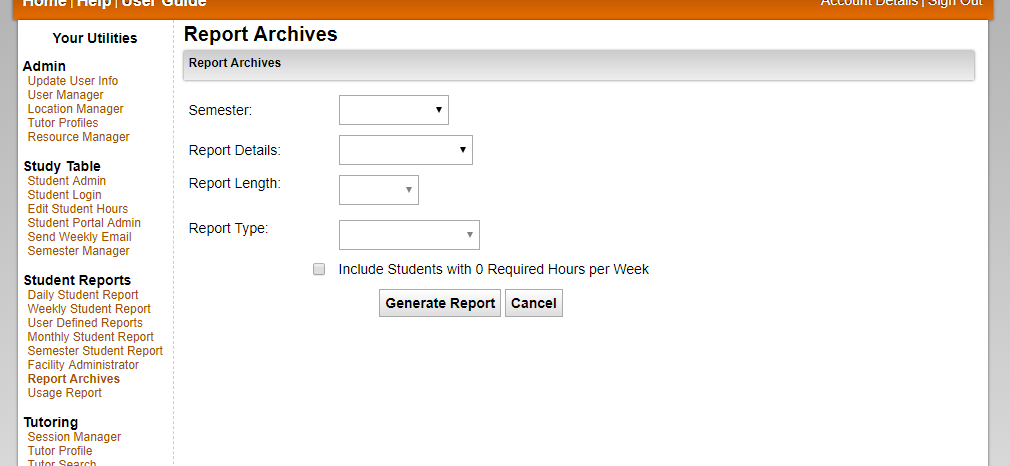Check Include Students with 0 Required Hours
This screenshot has height=466, width=1010.
[x=319, y=269]
